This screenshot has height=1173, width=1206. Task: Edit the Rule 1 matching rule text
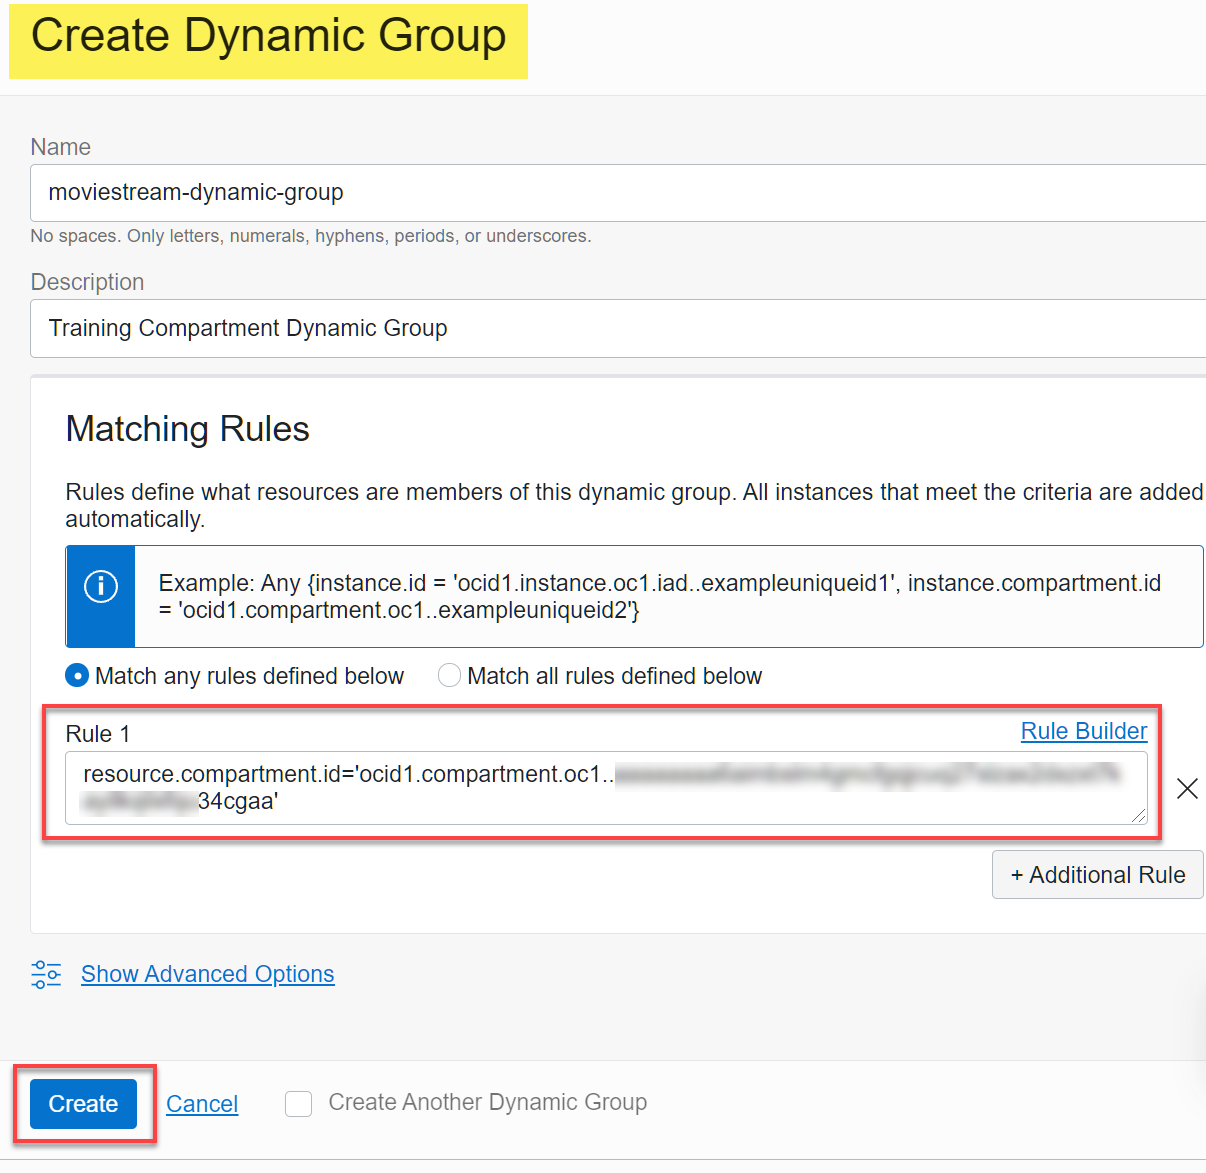coord(600,788)
